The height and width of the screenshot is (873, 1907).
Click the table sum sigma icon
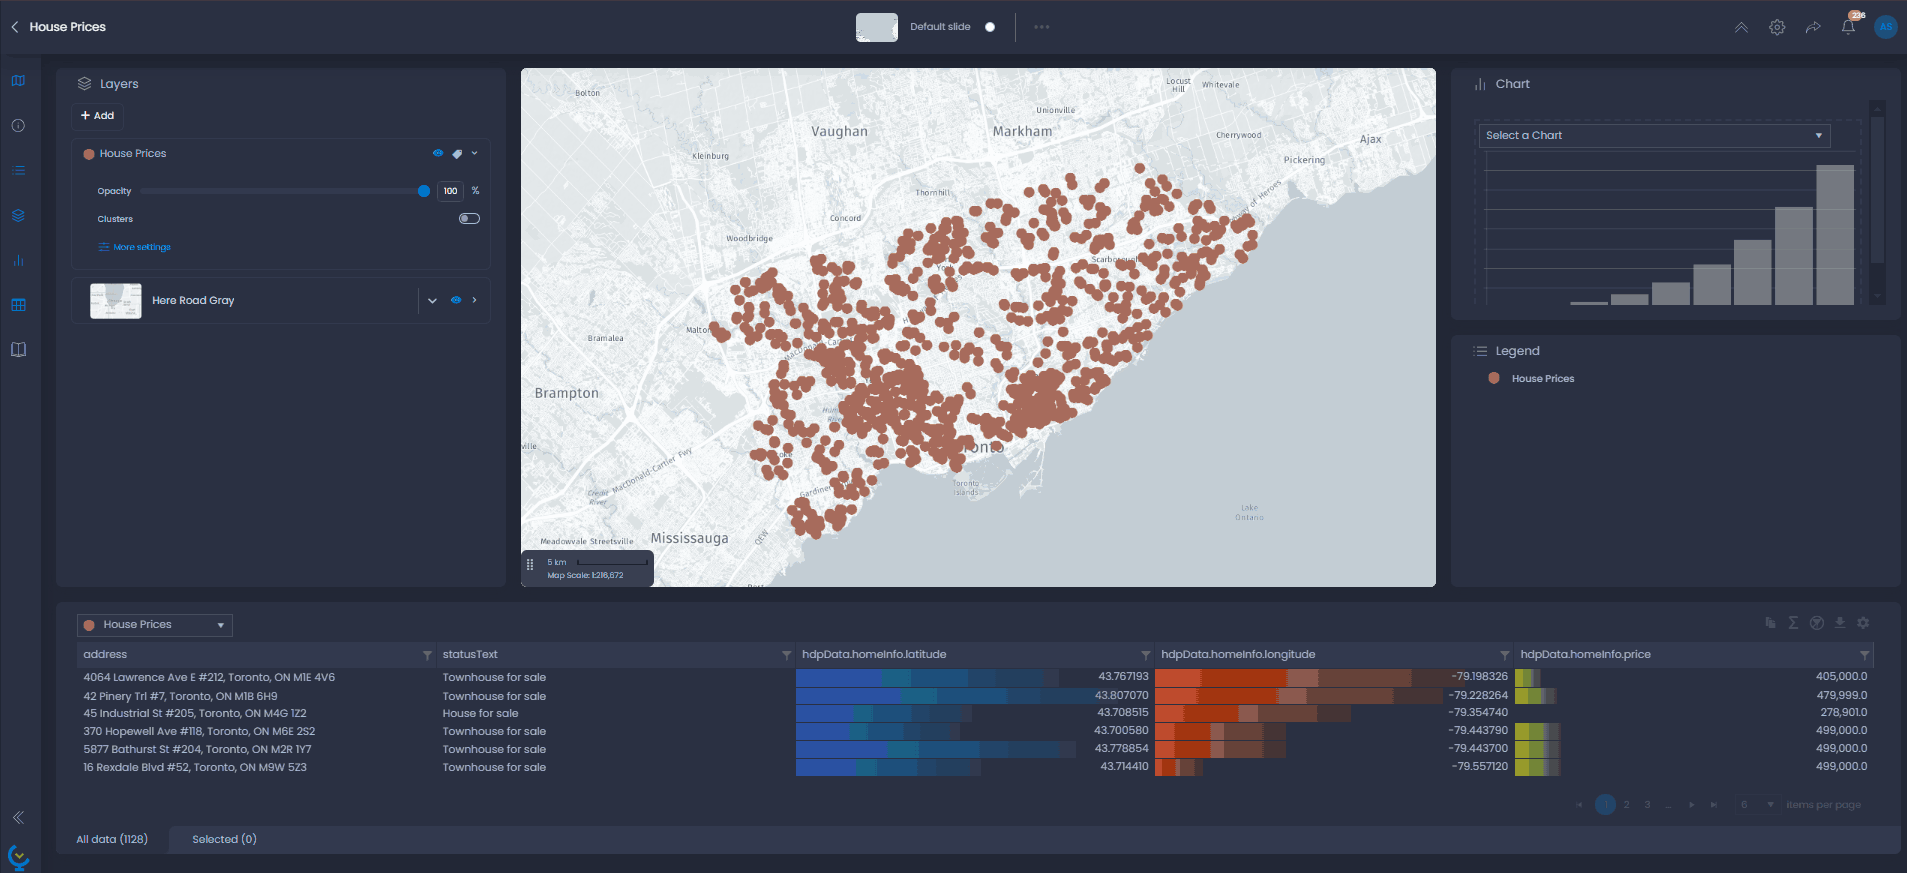point(1793,623)
